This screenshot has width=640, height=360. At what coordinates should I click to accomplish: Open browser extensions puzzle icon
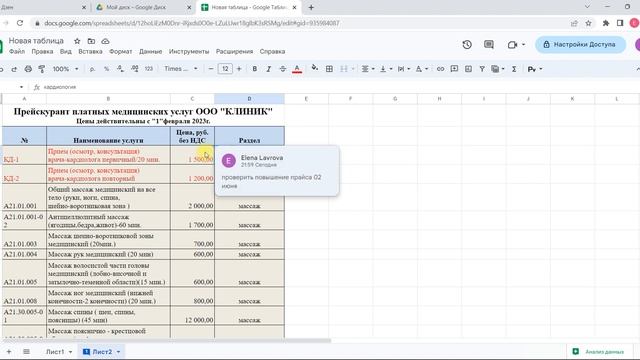tap(606, 23)
